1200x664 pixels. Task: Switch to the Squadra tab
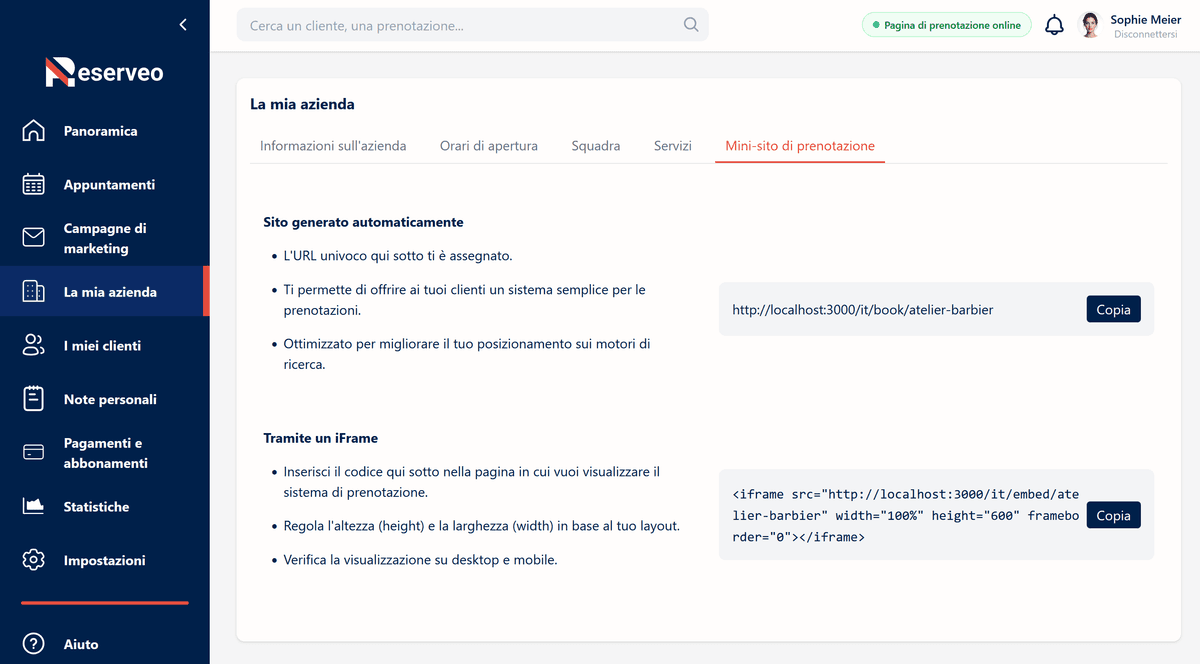[596, 146]
